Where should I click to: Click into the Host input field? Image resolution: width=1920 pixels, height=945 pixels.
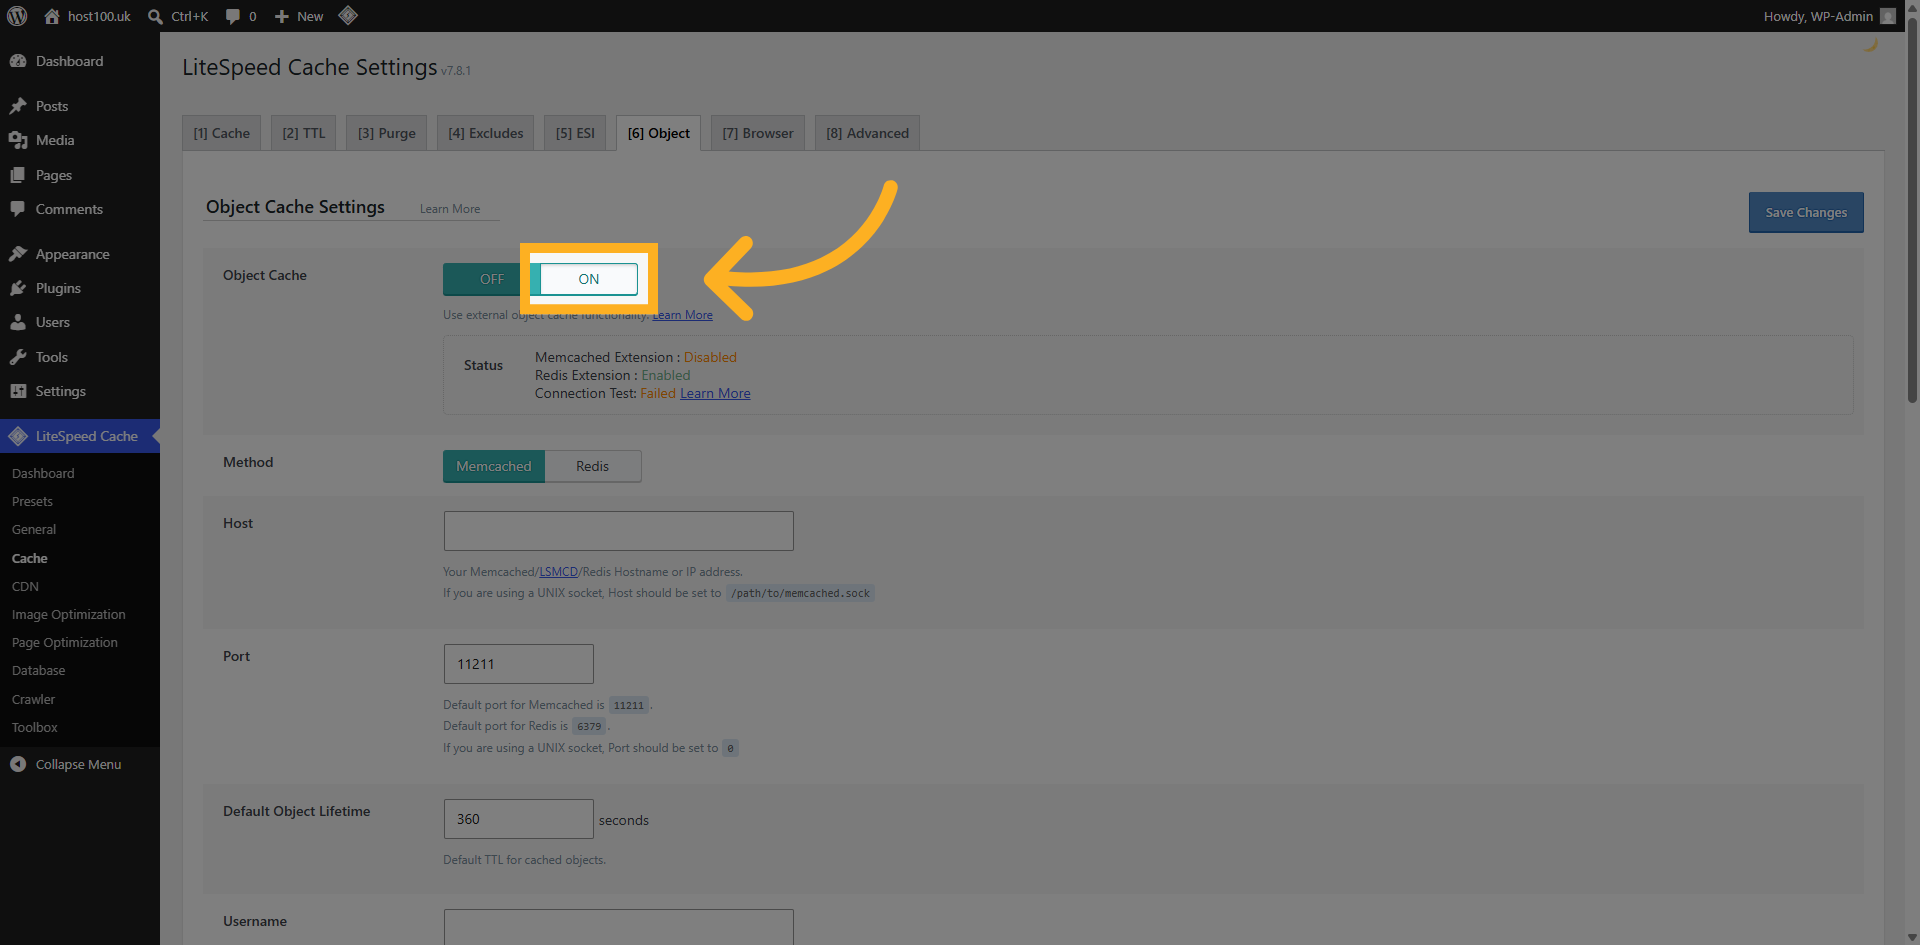(619, 531)
